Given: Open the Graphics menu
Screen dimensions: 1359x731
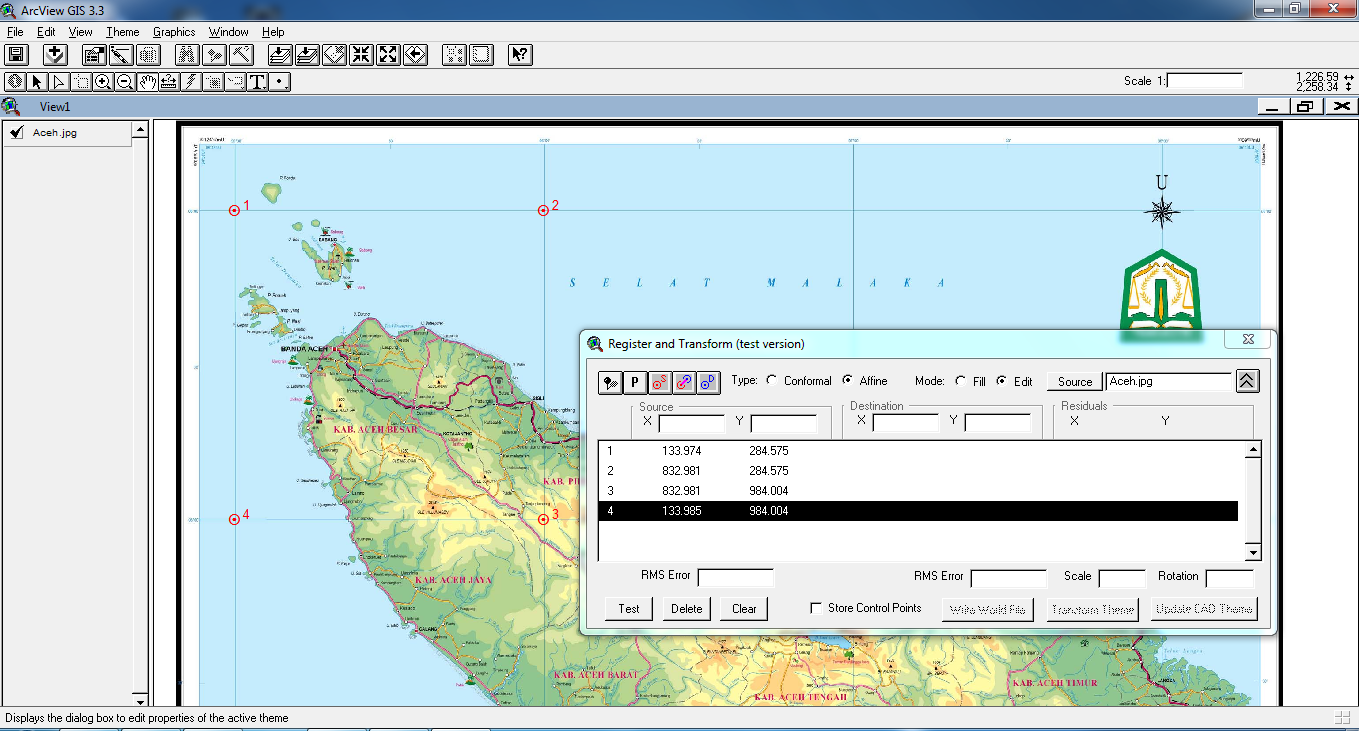Looking at the screenshot, I should pyautogui.click(x=174, y=31).
